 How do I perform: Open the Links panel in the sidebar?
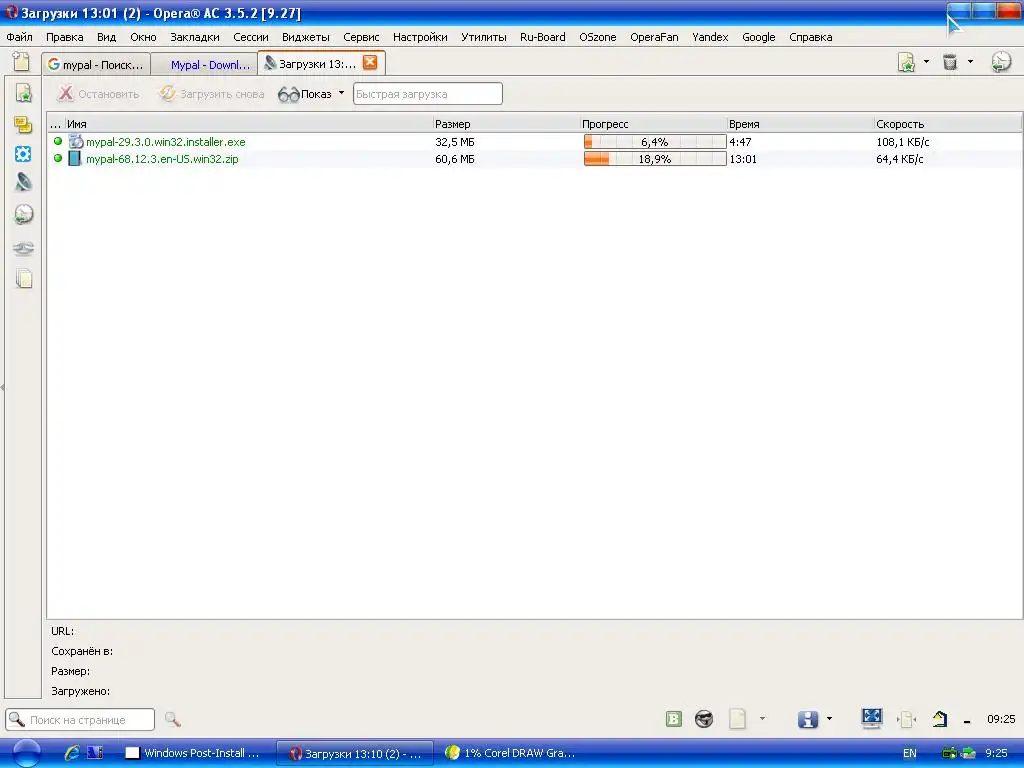click(24, 248)
